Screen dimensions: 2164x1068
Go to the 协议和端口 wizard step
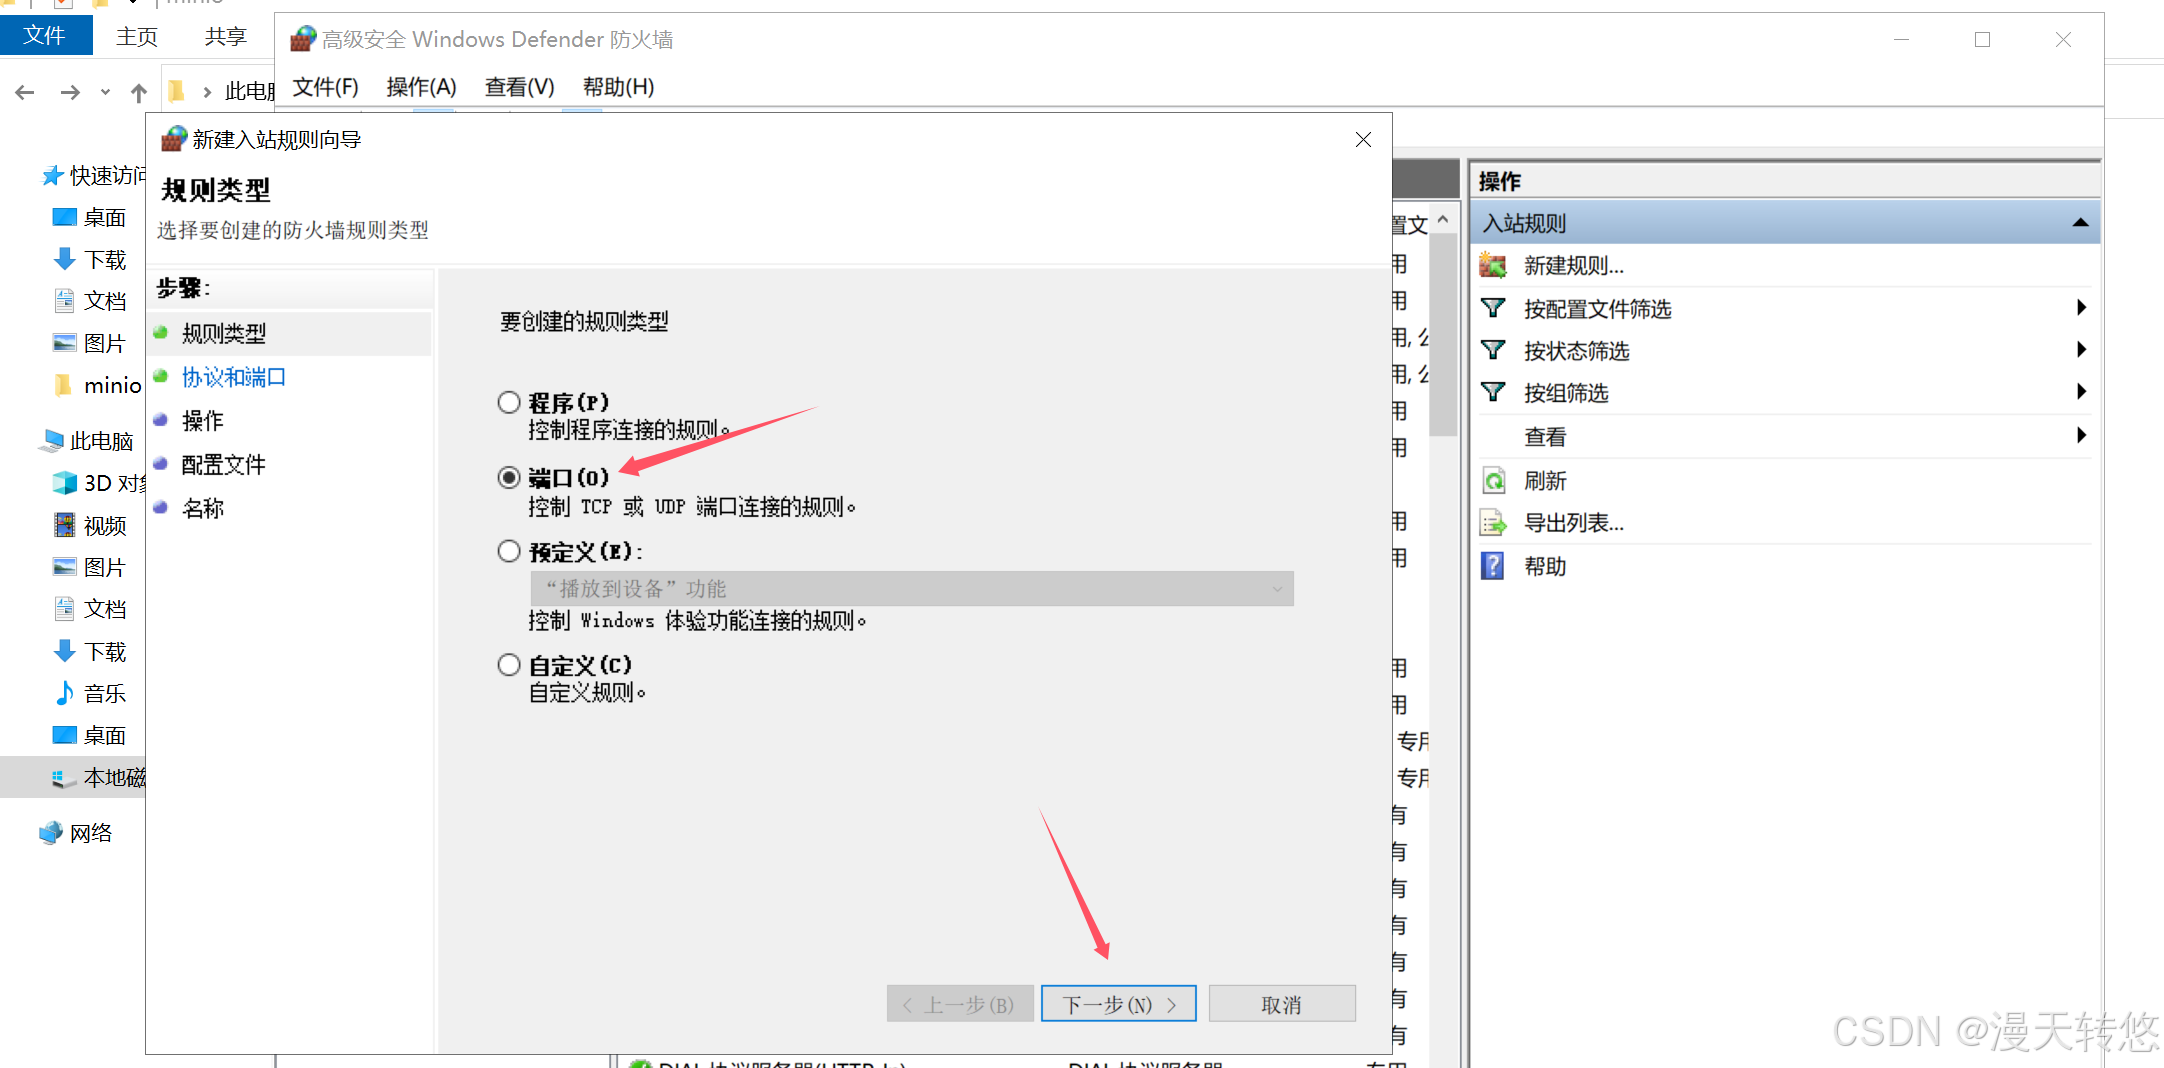(x=233, y=377)
